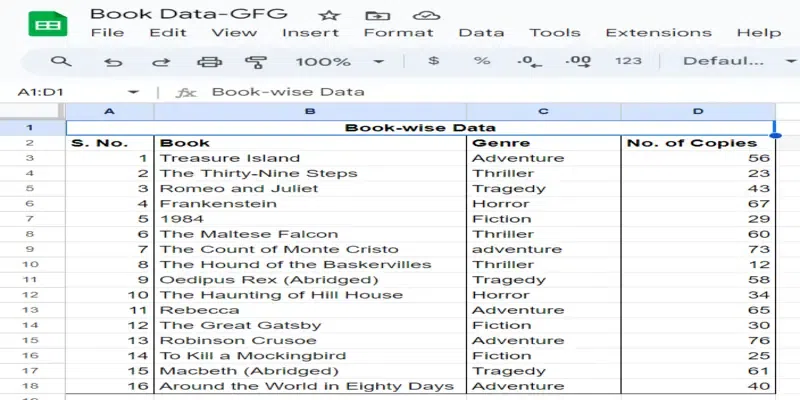Click the S. No. header cell
The width and height of the screenshot is (800, 400).
110,143
